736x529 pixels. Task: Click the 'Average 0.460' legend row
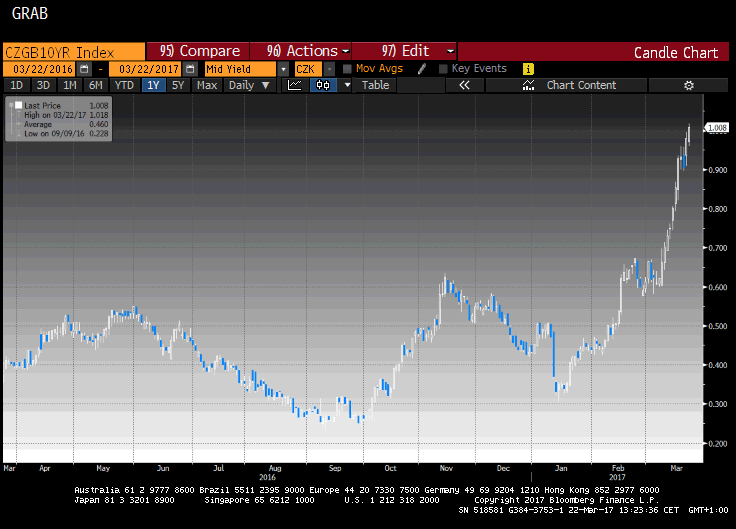point(66,124)
